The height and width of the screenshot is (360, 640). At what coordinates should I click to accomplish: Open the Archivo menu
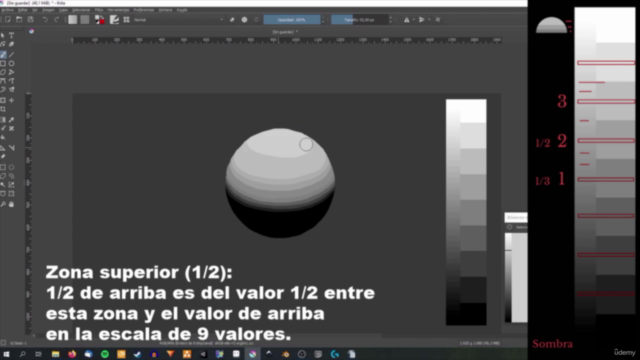pos(7,10)
